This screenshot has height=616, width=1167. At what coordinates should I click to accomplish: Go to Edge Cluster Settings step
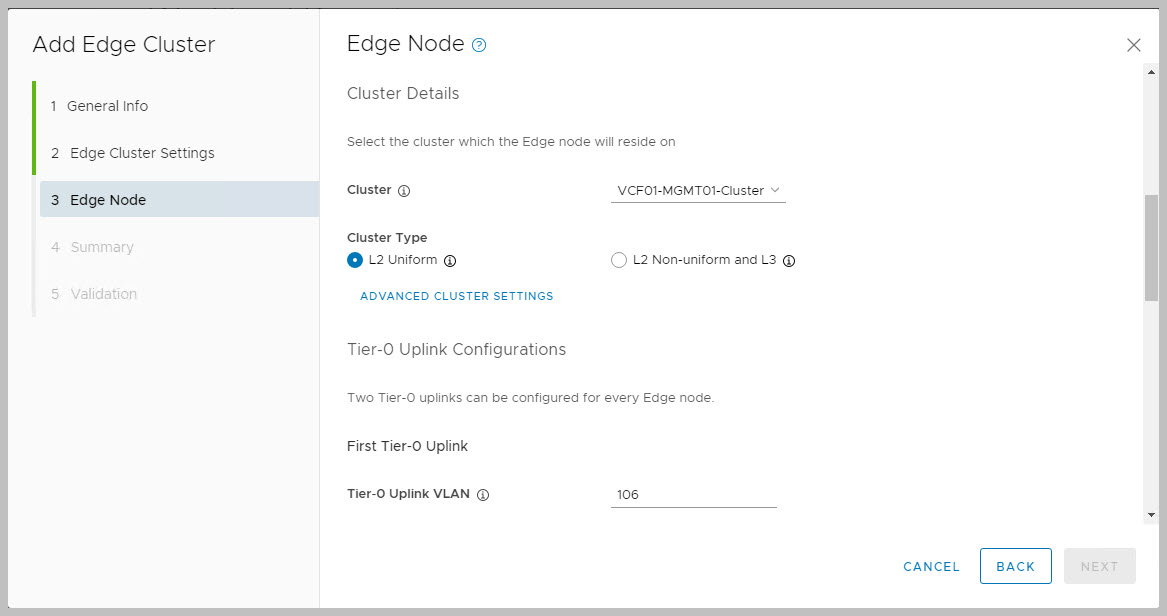coord(142,153)
